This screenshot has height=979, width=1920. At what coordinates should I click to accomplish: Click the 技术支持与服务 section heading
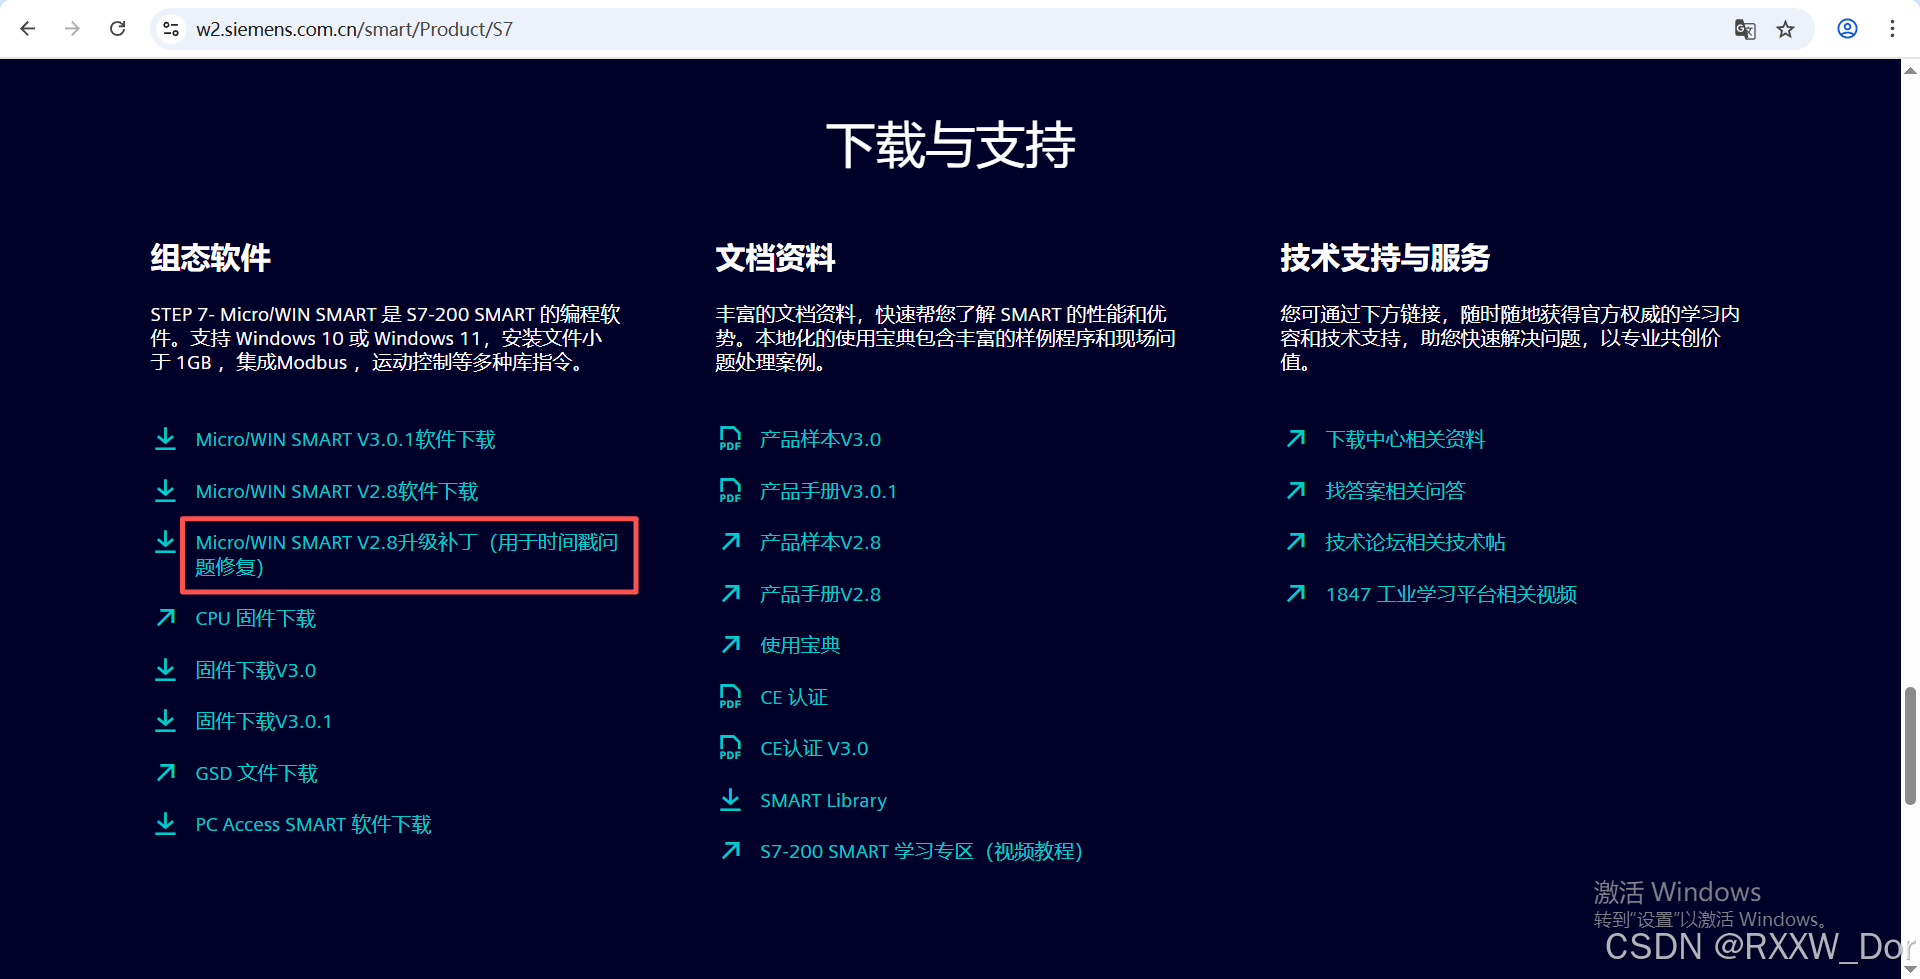(x=1385, y=258)
